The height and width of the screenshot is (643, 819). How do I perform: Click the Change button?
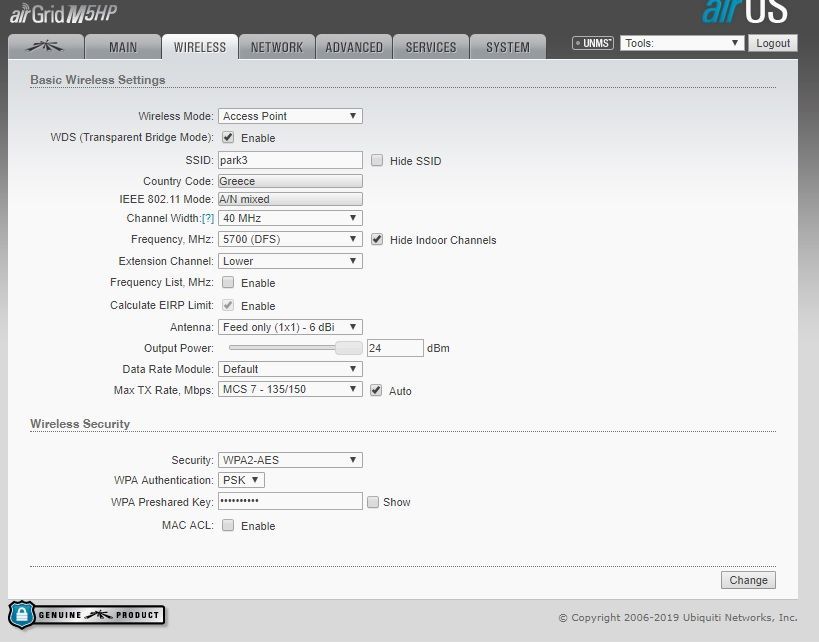click(x=747, y=580)
